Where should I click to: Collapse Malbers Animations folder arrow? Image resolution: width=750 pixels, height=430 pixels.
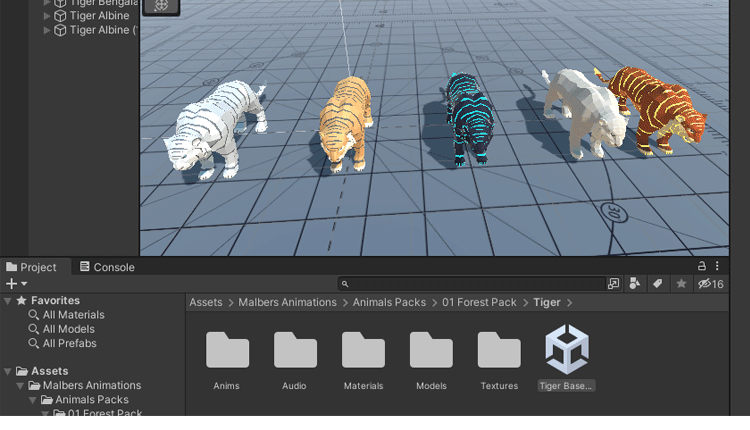pos(20,386)
